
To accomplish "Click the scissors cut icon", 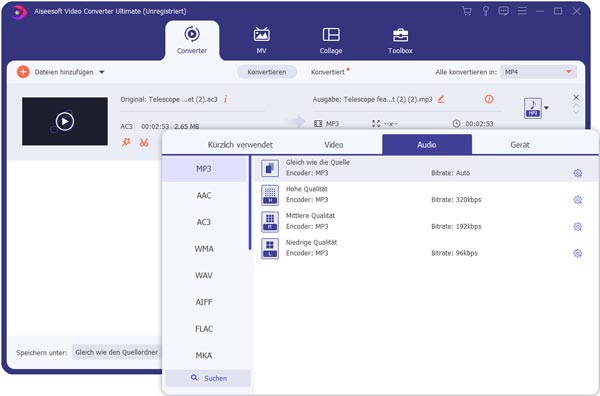I will click(x=144, y=143).
